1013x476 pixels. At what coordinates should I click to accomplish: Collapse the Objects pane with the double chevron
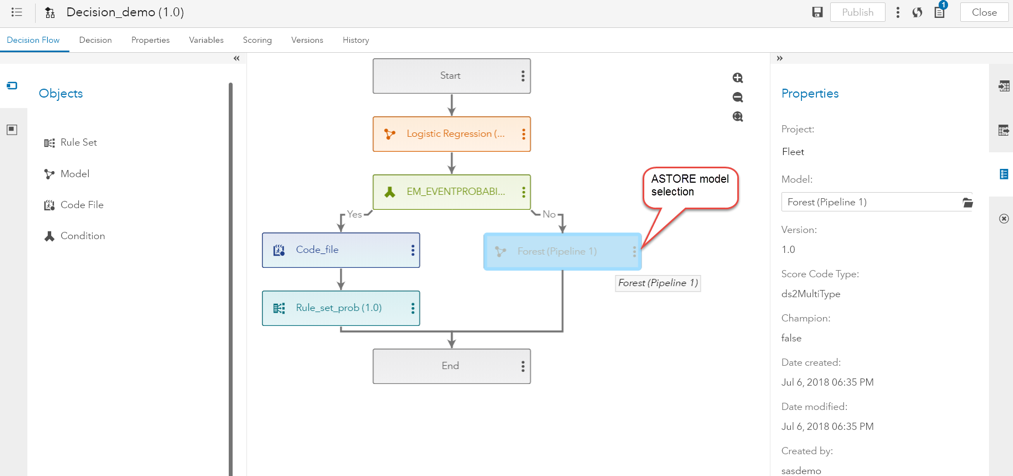236,58
